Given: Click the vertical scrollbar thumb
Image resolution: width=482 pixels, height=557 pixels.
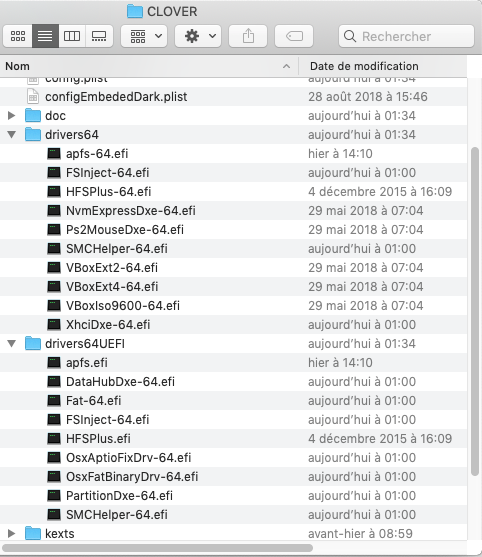Looking at the screenshot, I should click(x=475, y=311).
